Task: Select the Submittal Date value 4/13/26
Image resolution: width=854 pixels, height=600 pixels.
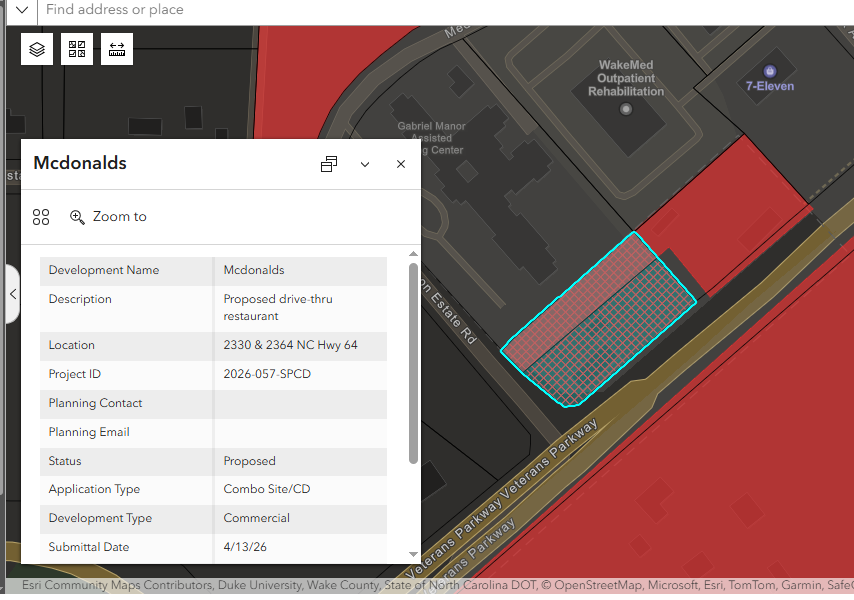Action: [245, 547]
